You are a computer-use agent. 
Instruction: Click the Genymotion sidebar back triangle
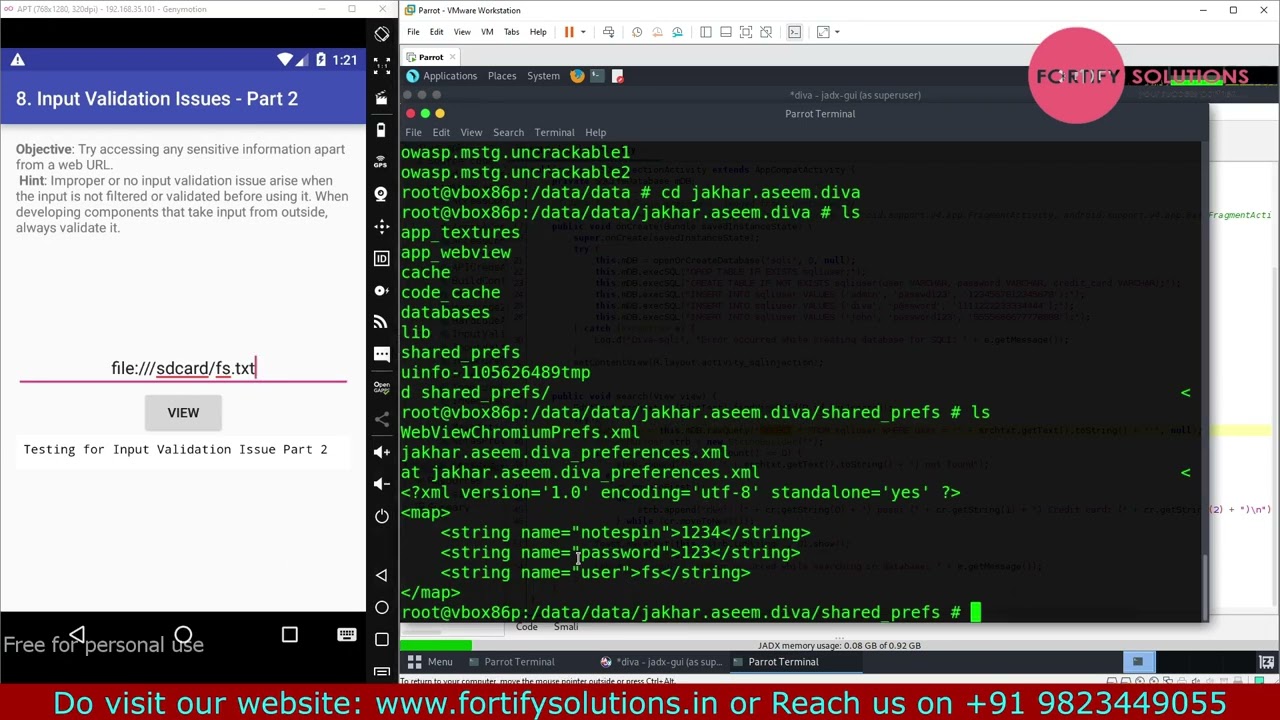click(x=382, y=575)
